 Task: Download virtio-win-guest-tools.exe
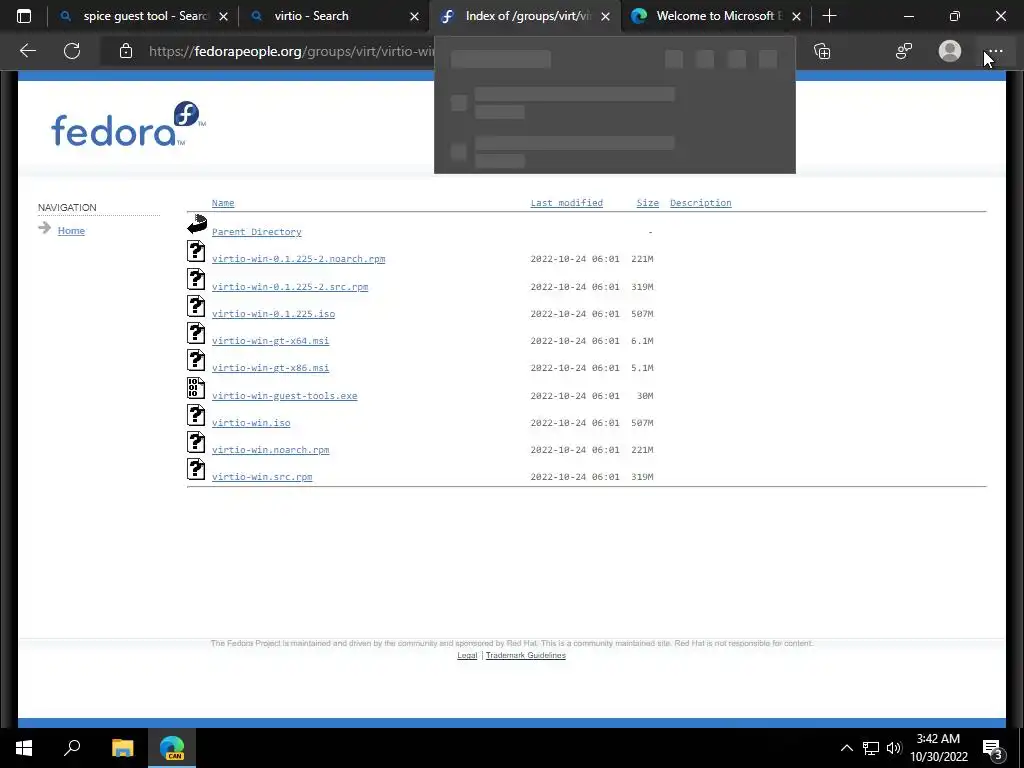click(x=284, y=396)
